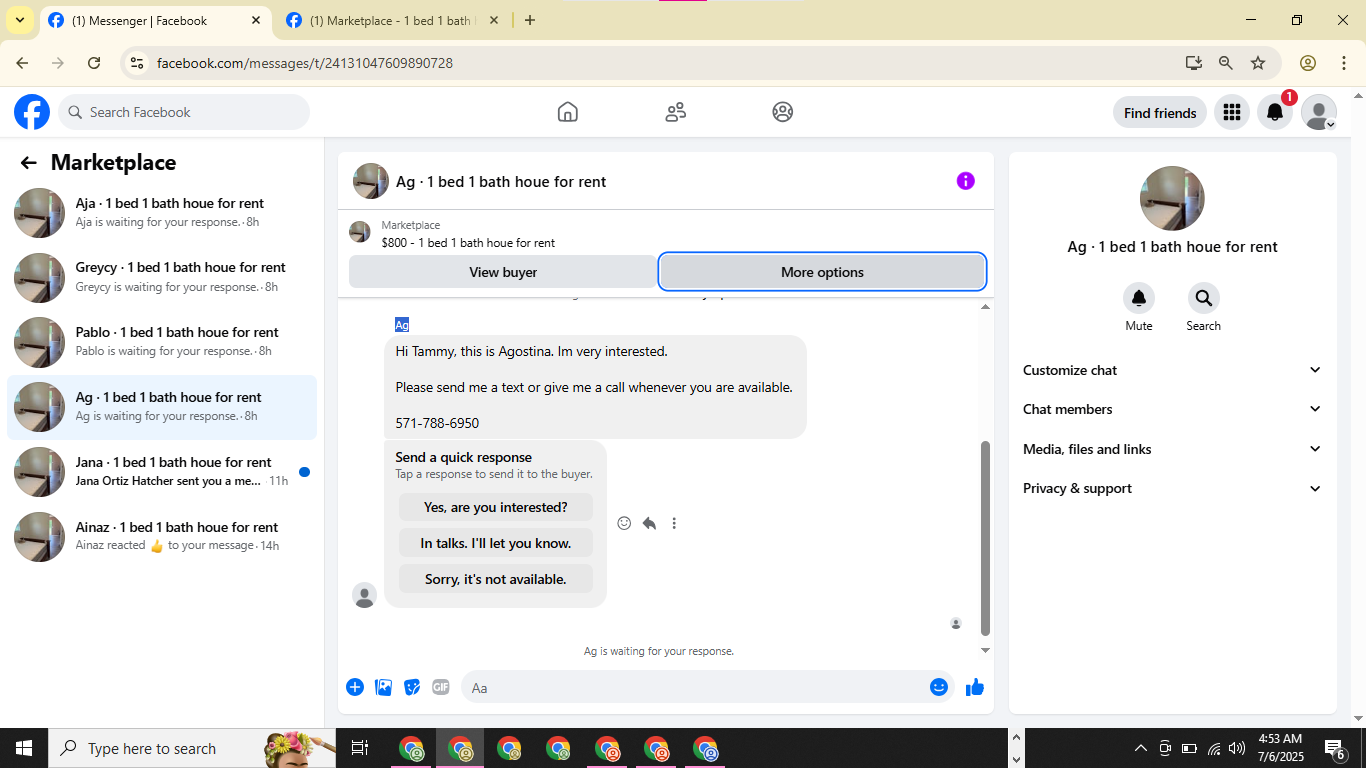Mute the Ag conversation

1139,298
